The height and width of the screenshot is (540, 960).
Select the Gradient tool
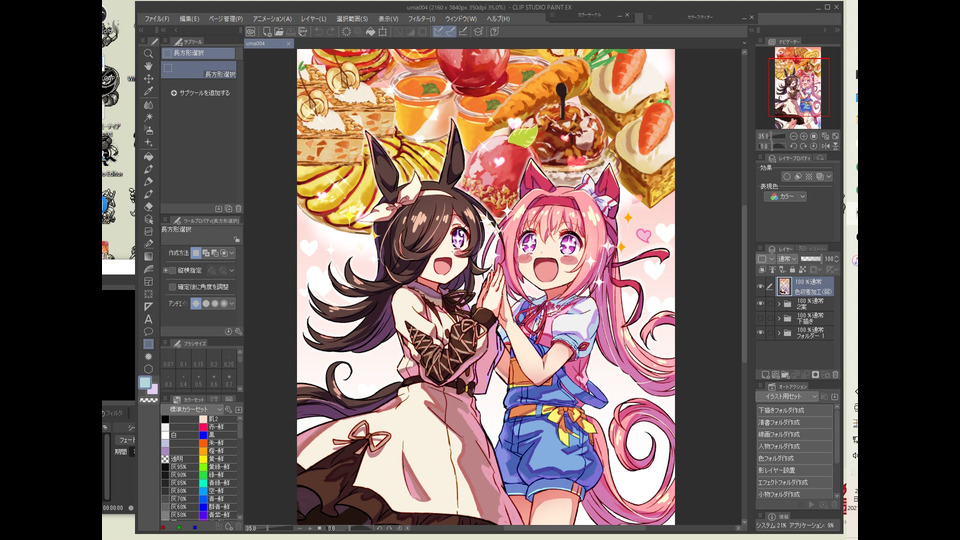pyautogui.click(x=148, y=257)
